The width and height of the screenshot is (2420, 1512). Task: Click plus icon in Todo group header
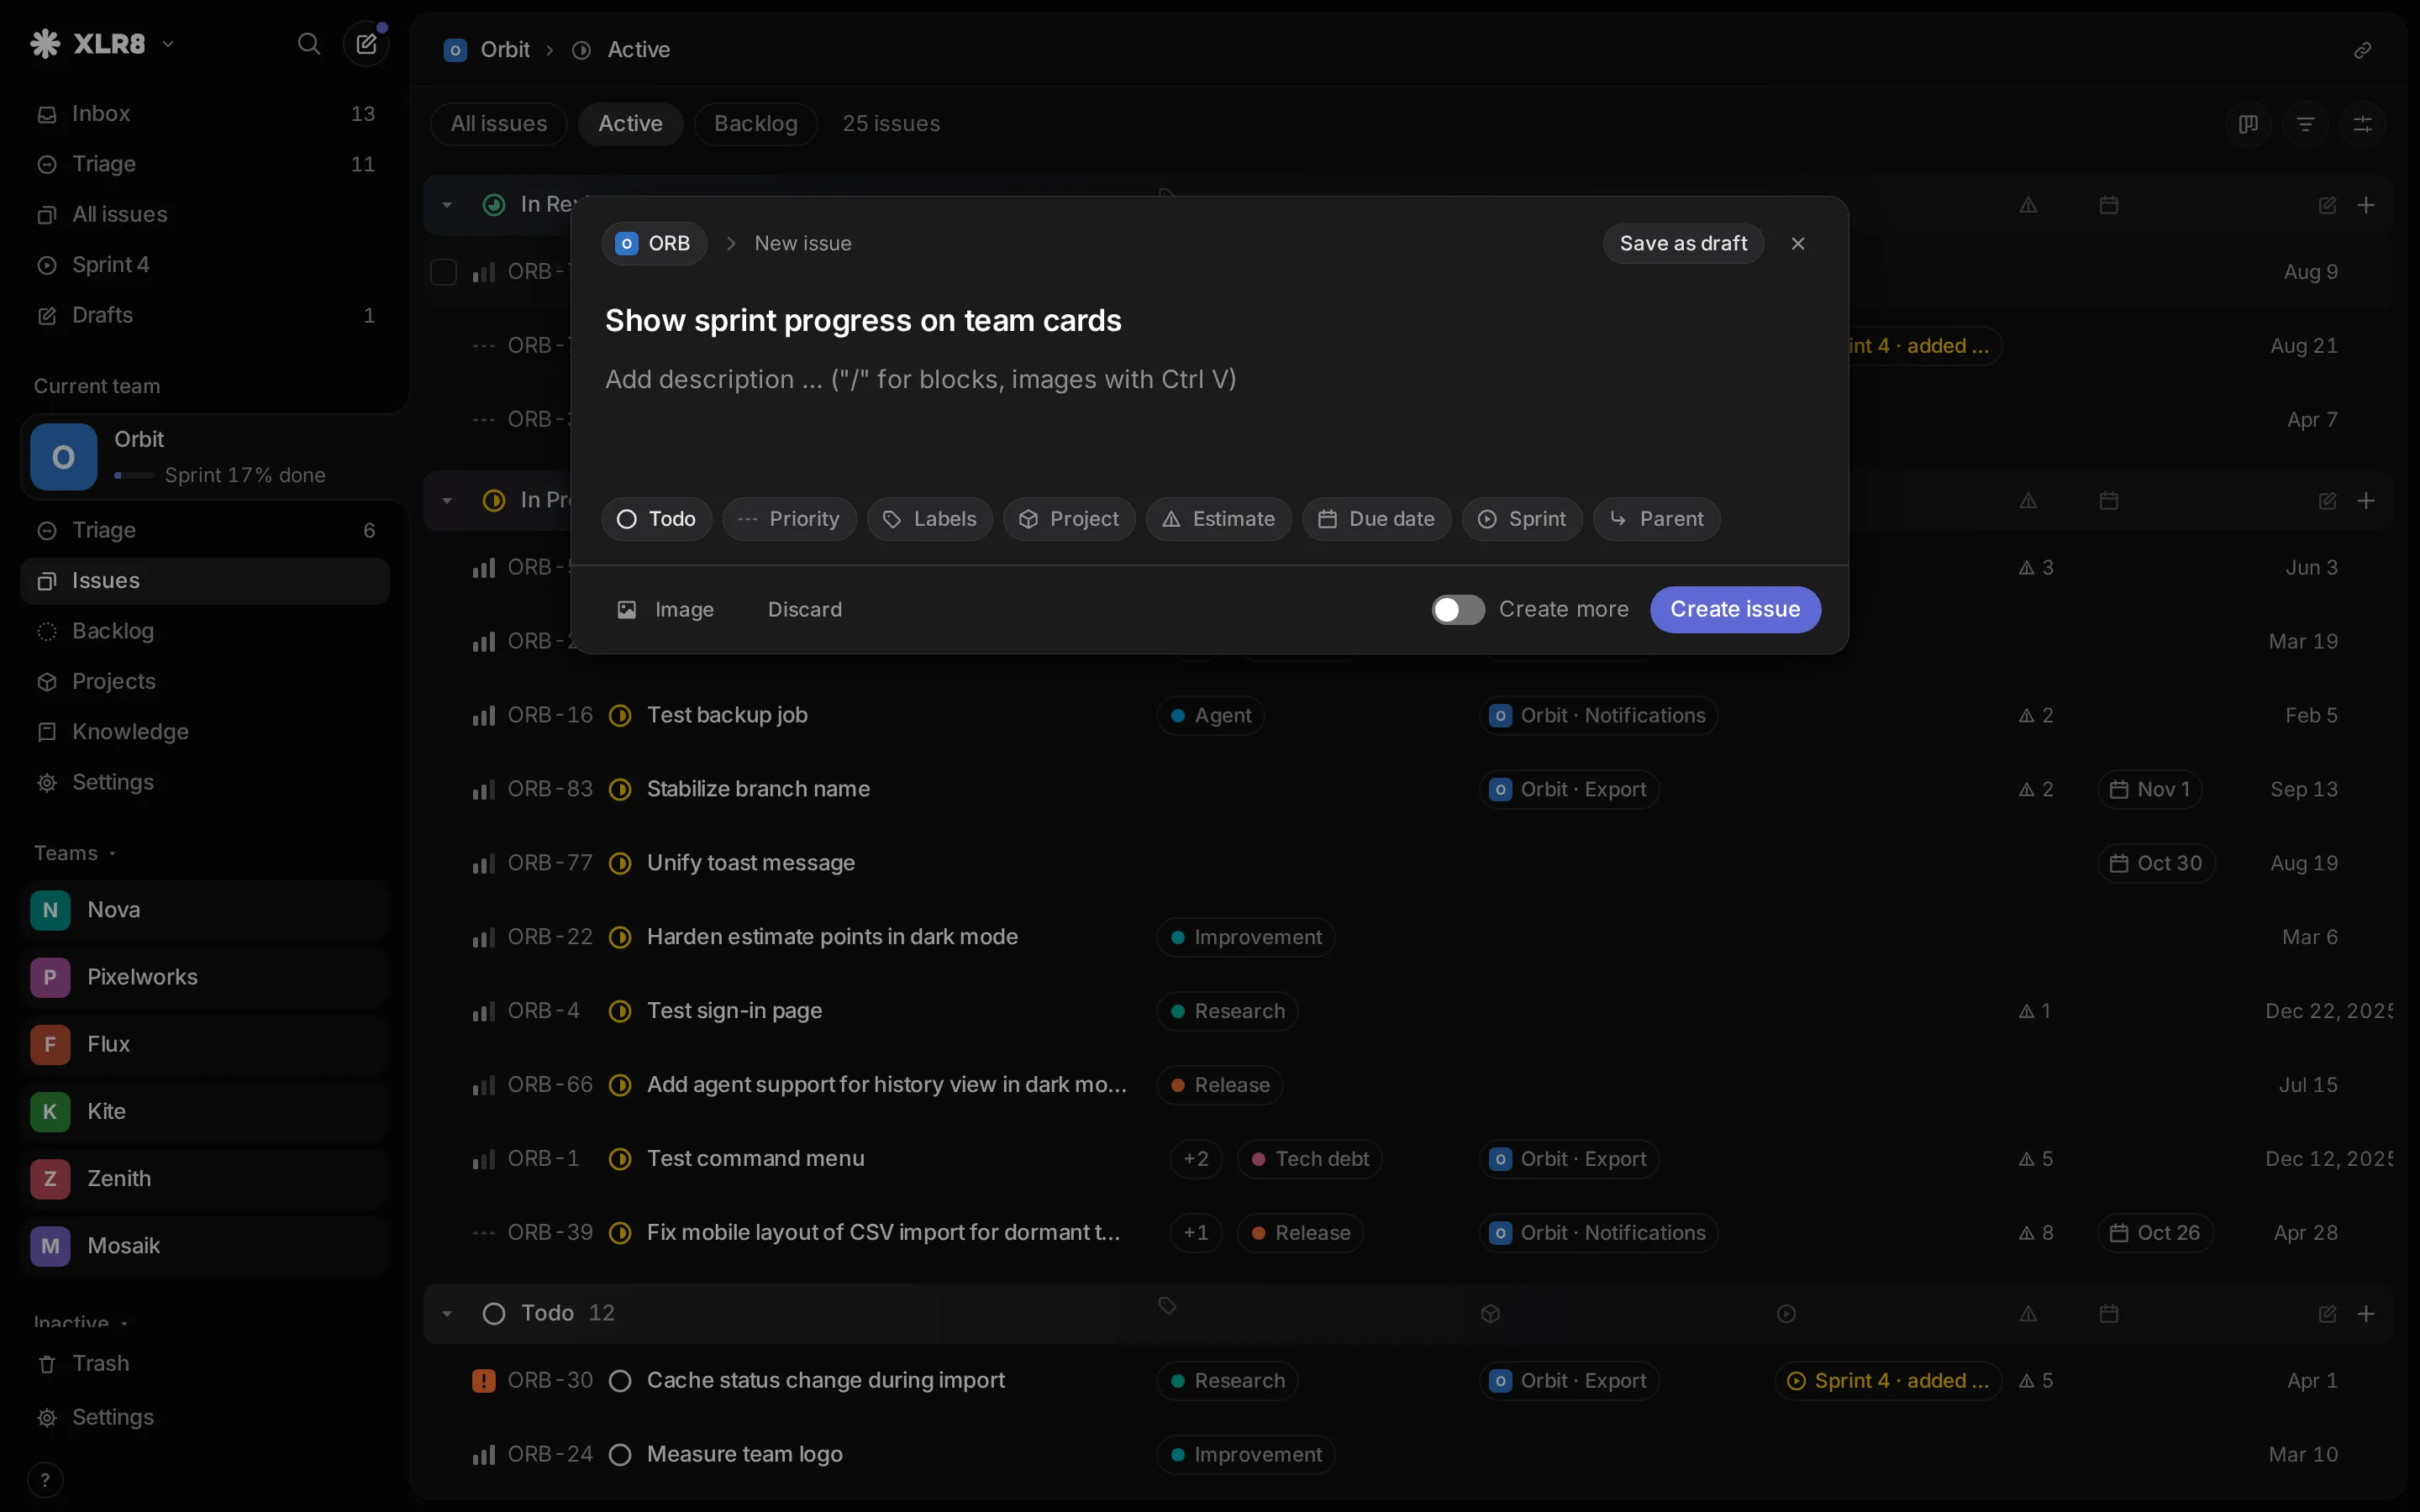[2366, 1313]
